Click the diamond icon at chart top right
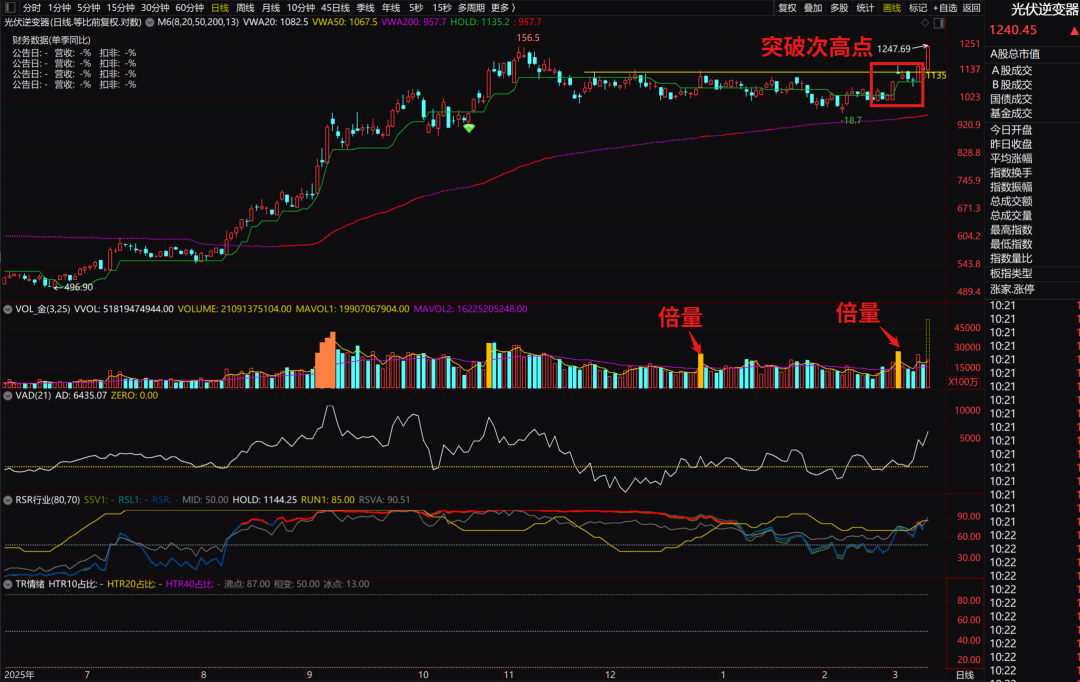Image resolution: width=1080 pixels, height=682 pixels. [x=925, y=23]
